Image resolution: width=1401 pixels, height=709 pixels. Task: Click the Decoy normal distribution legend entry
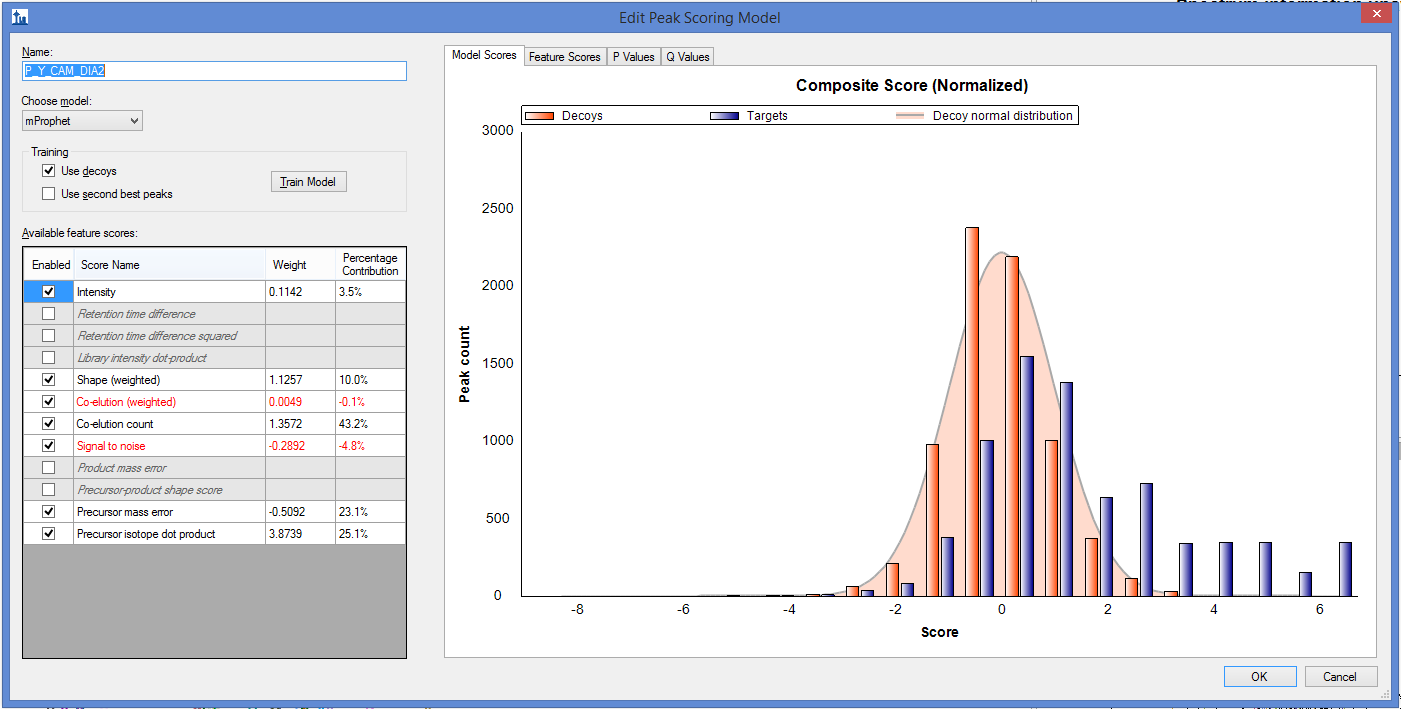(1002, 116)
